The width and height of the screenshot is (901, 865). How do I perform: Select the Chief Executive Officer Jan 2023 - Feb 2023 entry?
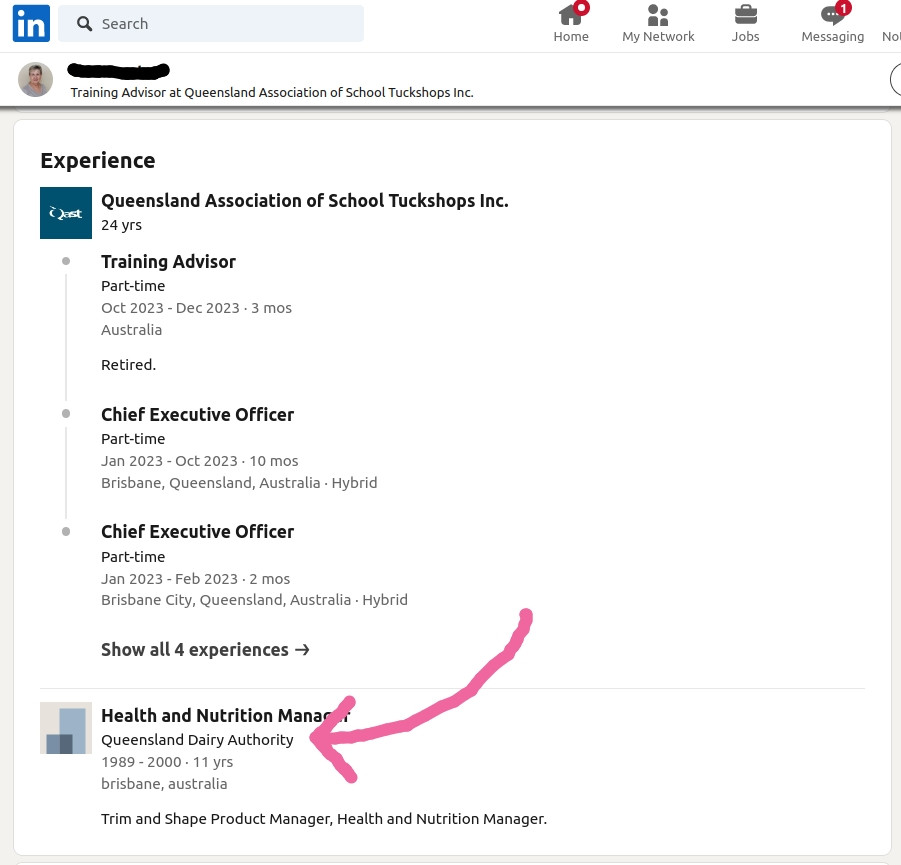tap(198, 532)
